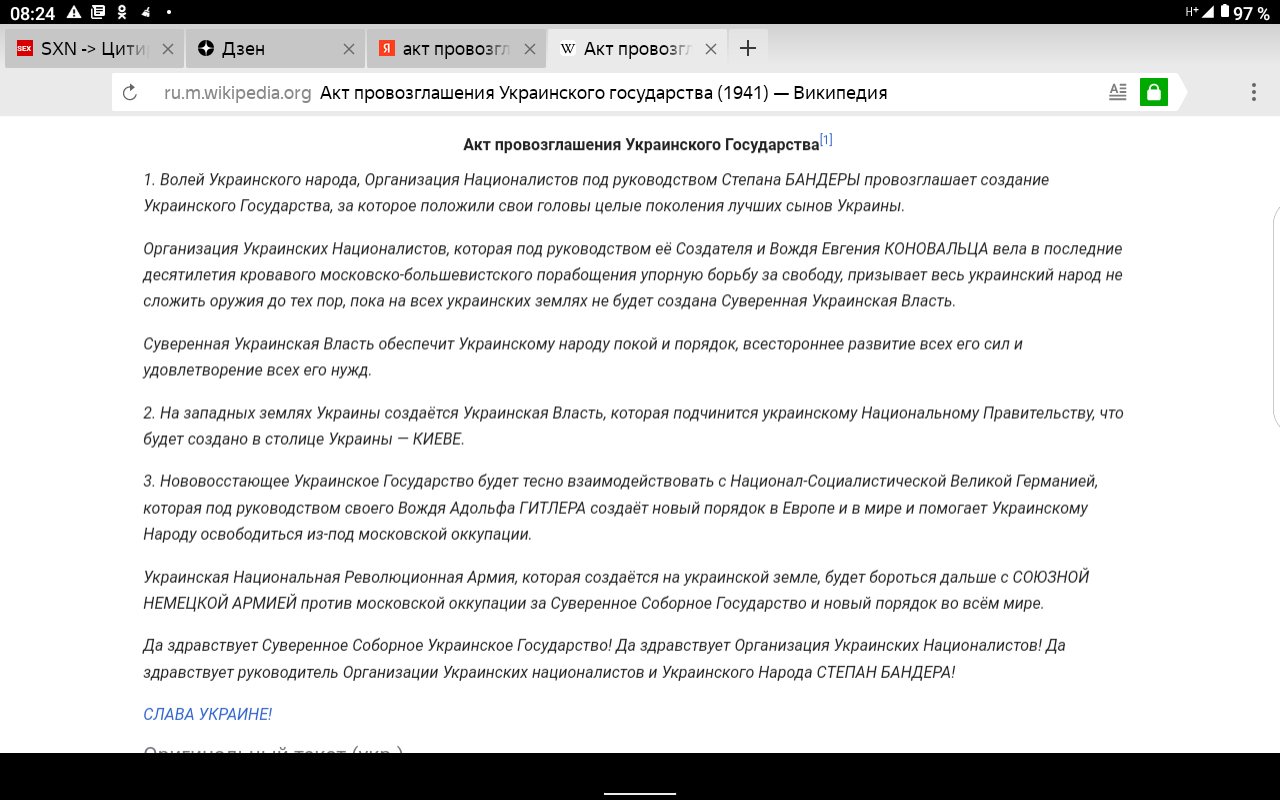Tap the H+ signal strength icon
The image size is (1280, 800).
[1199, 12]
